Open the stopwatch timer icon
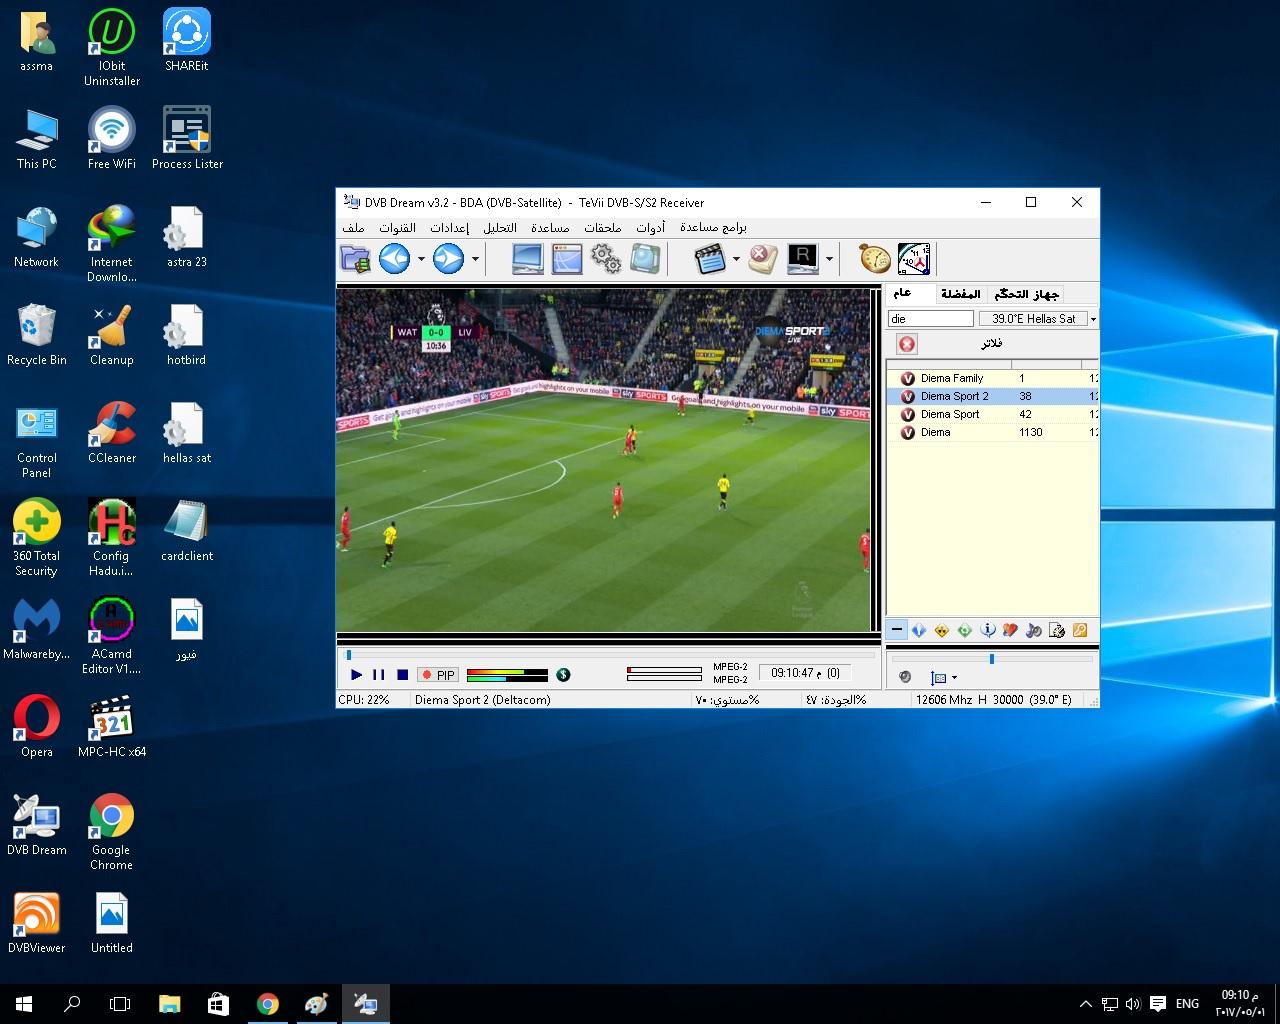 875,259
